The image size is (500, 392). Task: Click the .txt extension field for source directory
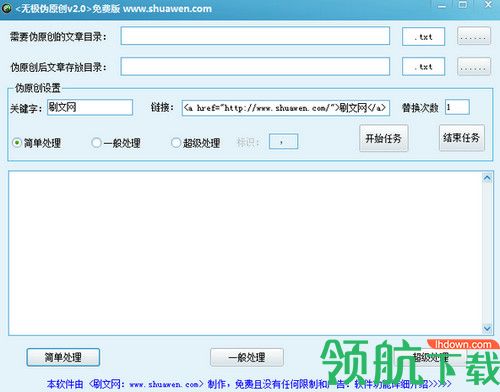[x=423, y=37]
